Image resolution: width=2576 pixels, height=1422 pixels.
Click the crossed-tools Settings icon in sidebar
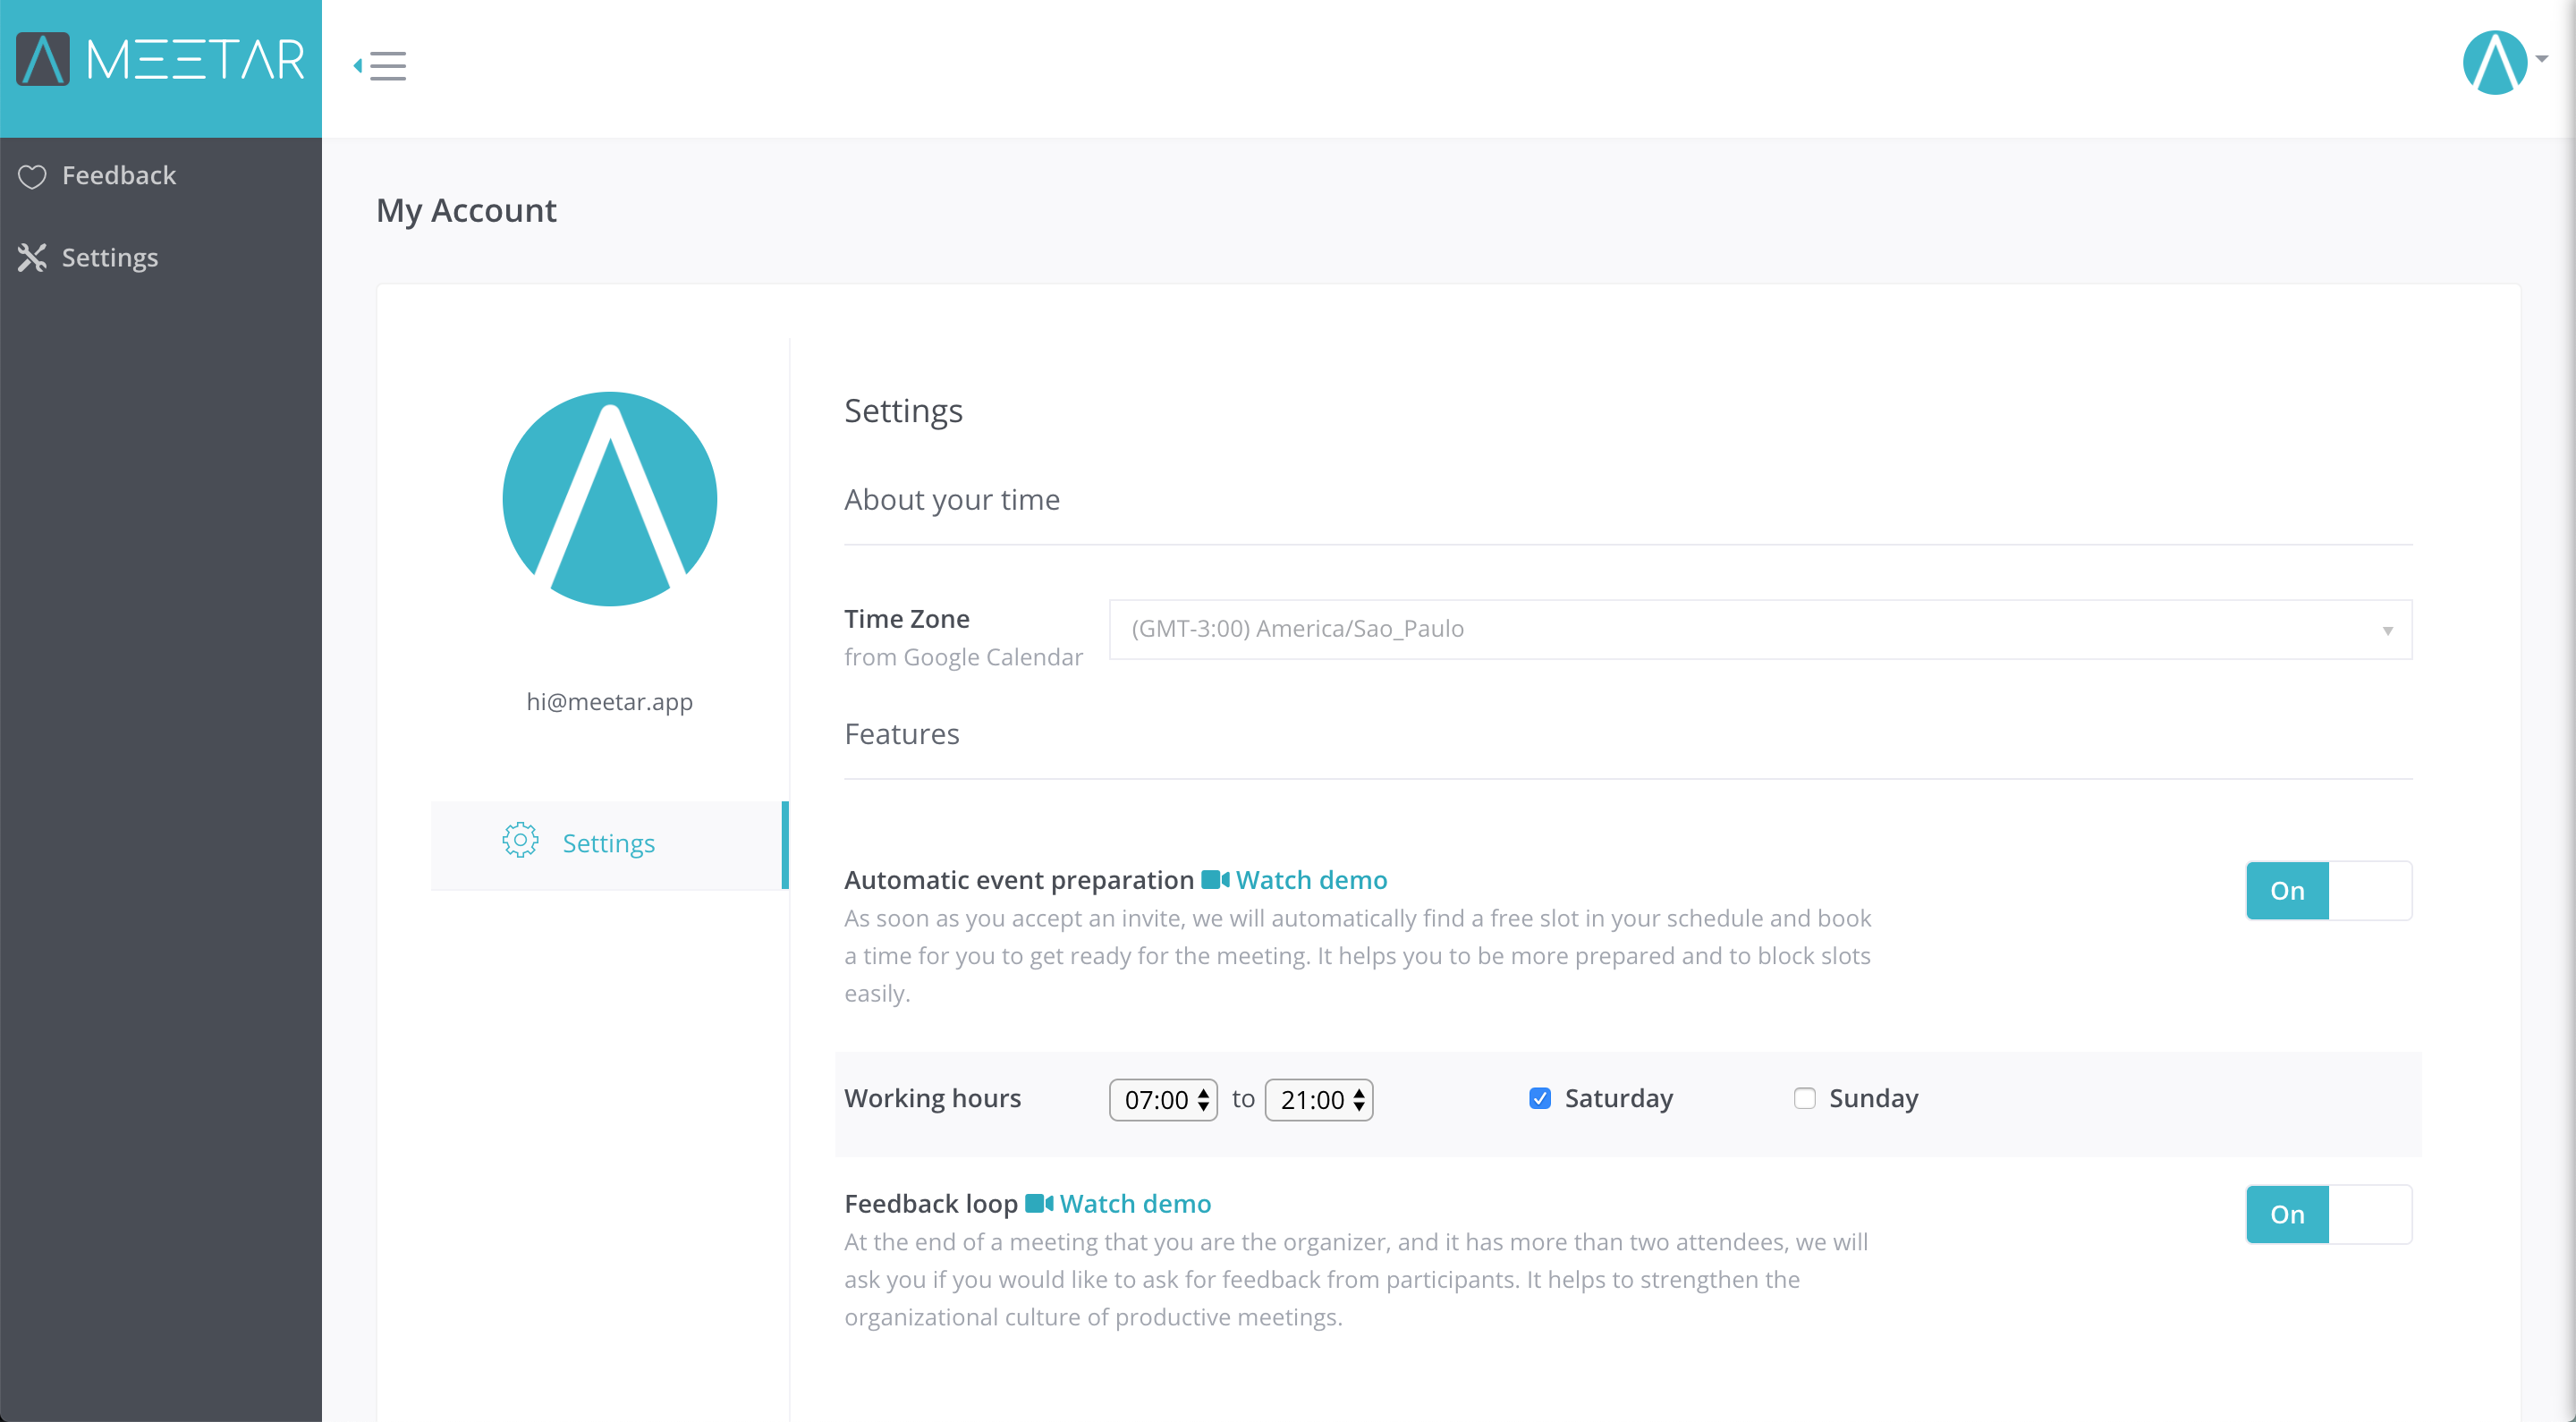pyautogui.click(x=32, y=258)
